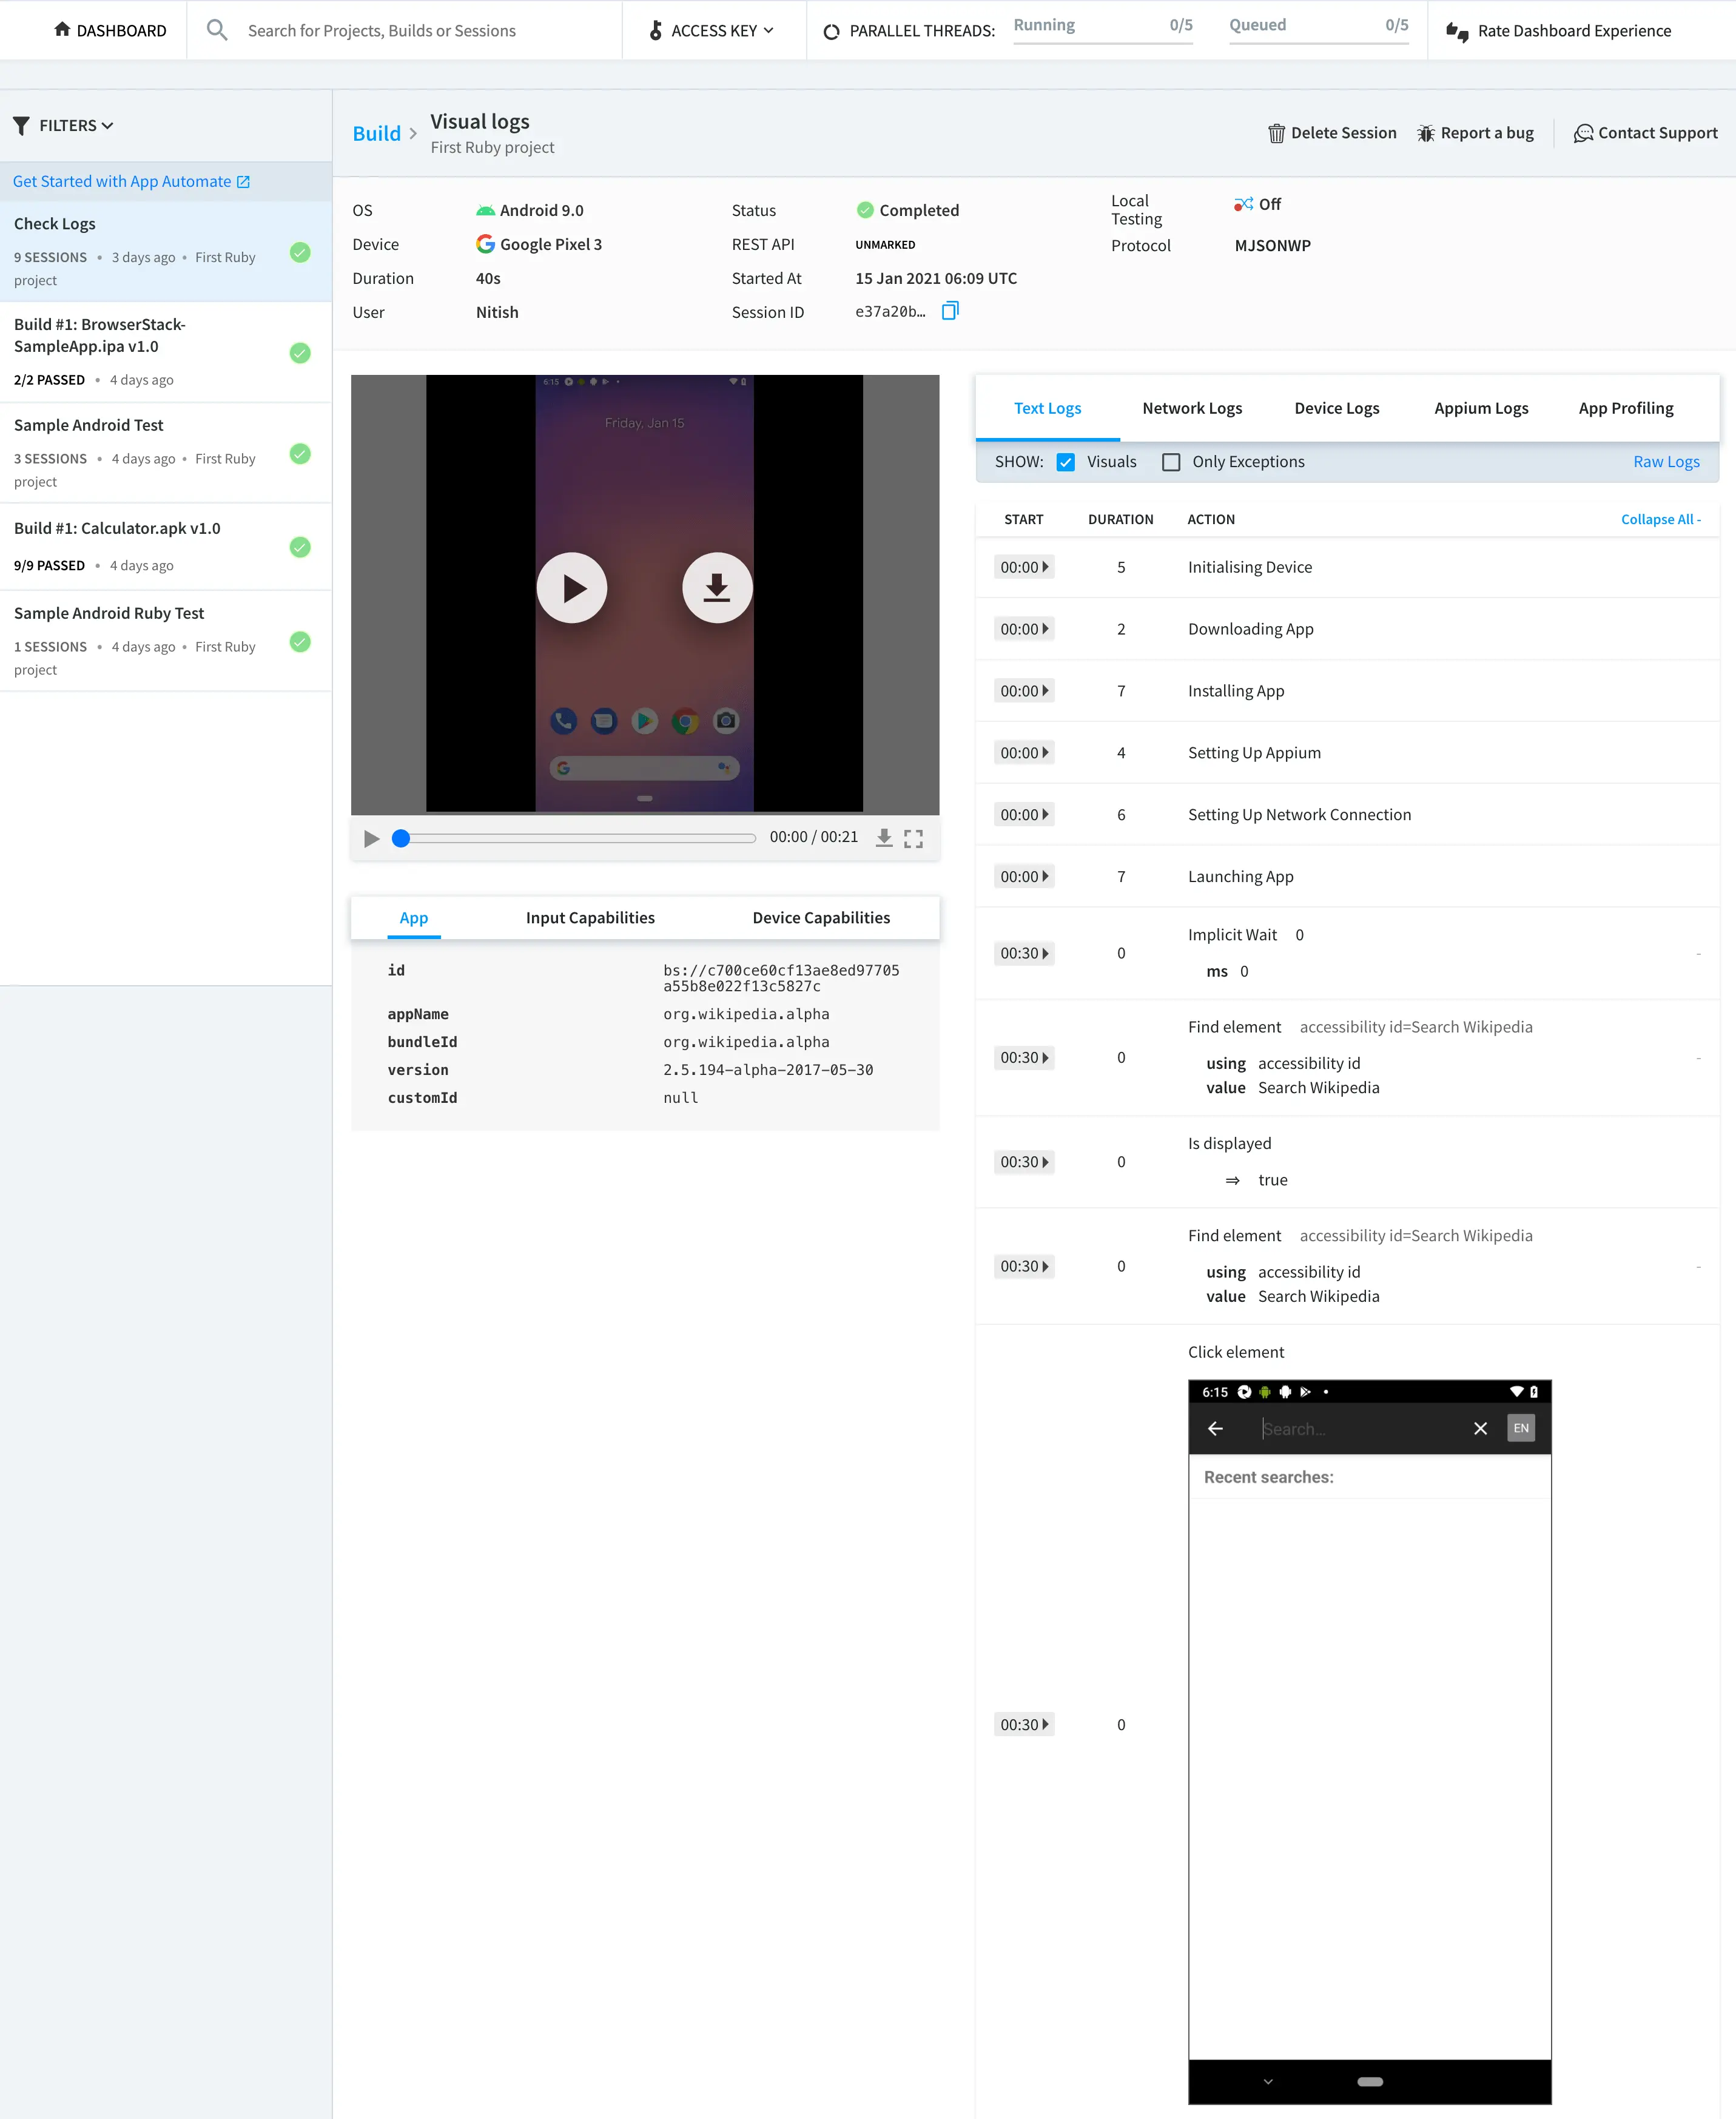
Task: Open Get Started with App Automate link
Action: [x=131, y=181]
